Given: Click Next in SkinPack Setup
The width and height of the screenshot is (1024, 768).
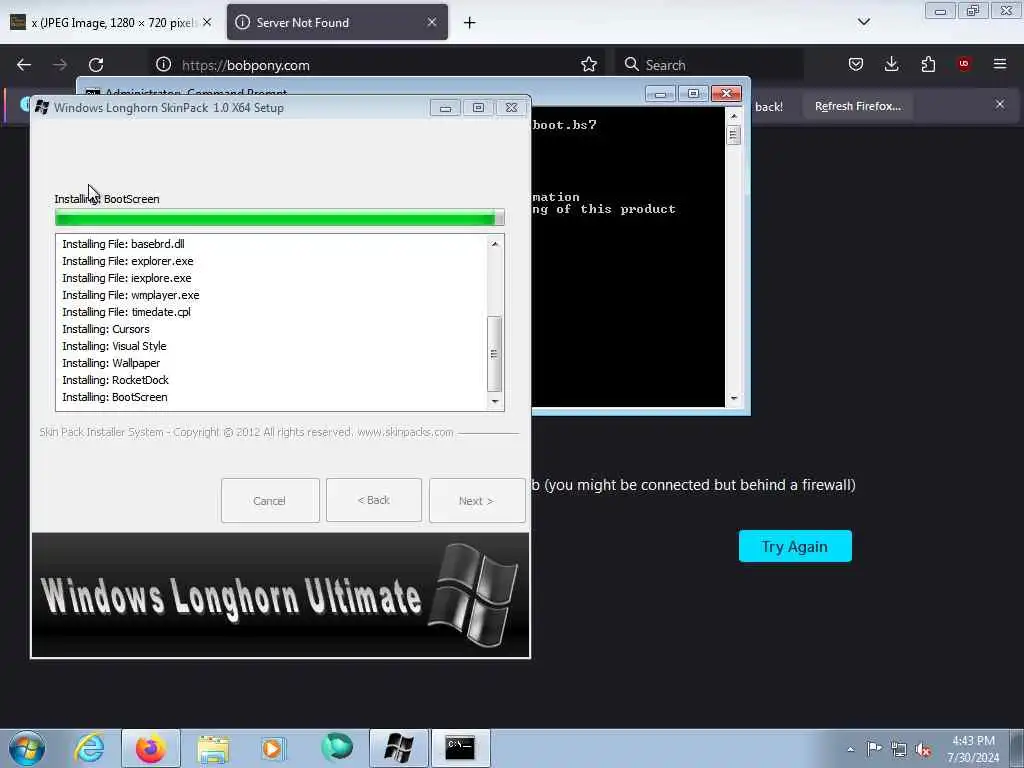Looking at the screenshot, I should tap(477, 501).
